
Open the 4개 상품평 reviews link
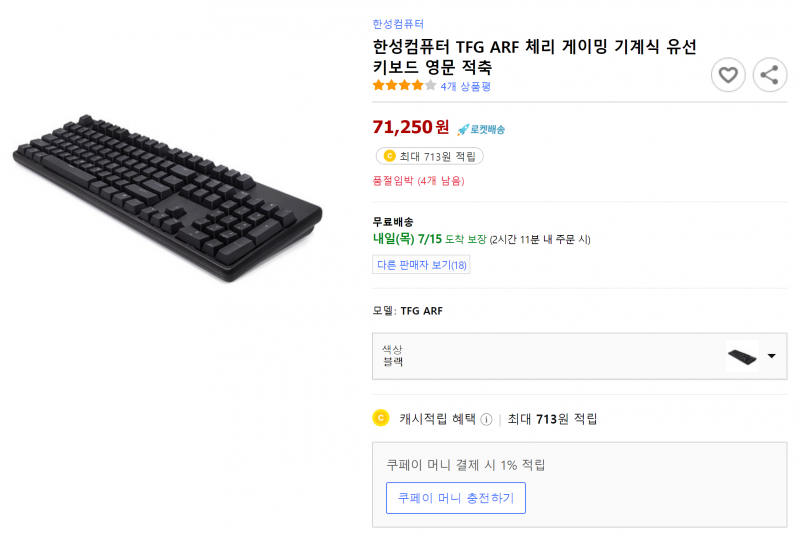[465, 86]
